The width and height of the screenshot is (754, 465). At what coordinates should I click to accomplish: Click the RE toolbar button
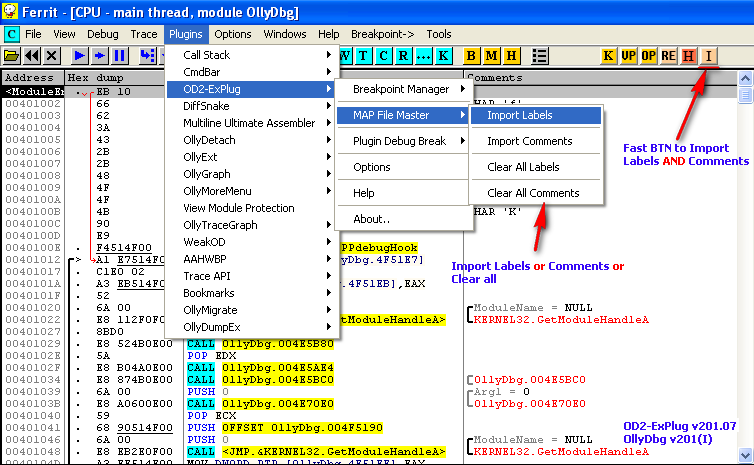tap(668, 56)
